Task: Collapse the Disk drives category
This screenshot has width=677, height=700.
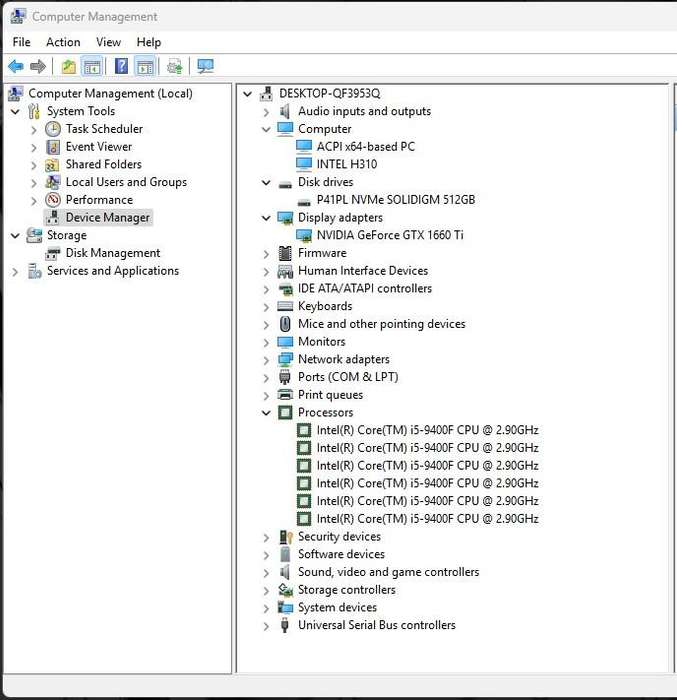Action: 266,183
